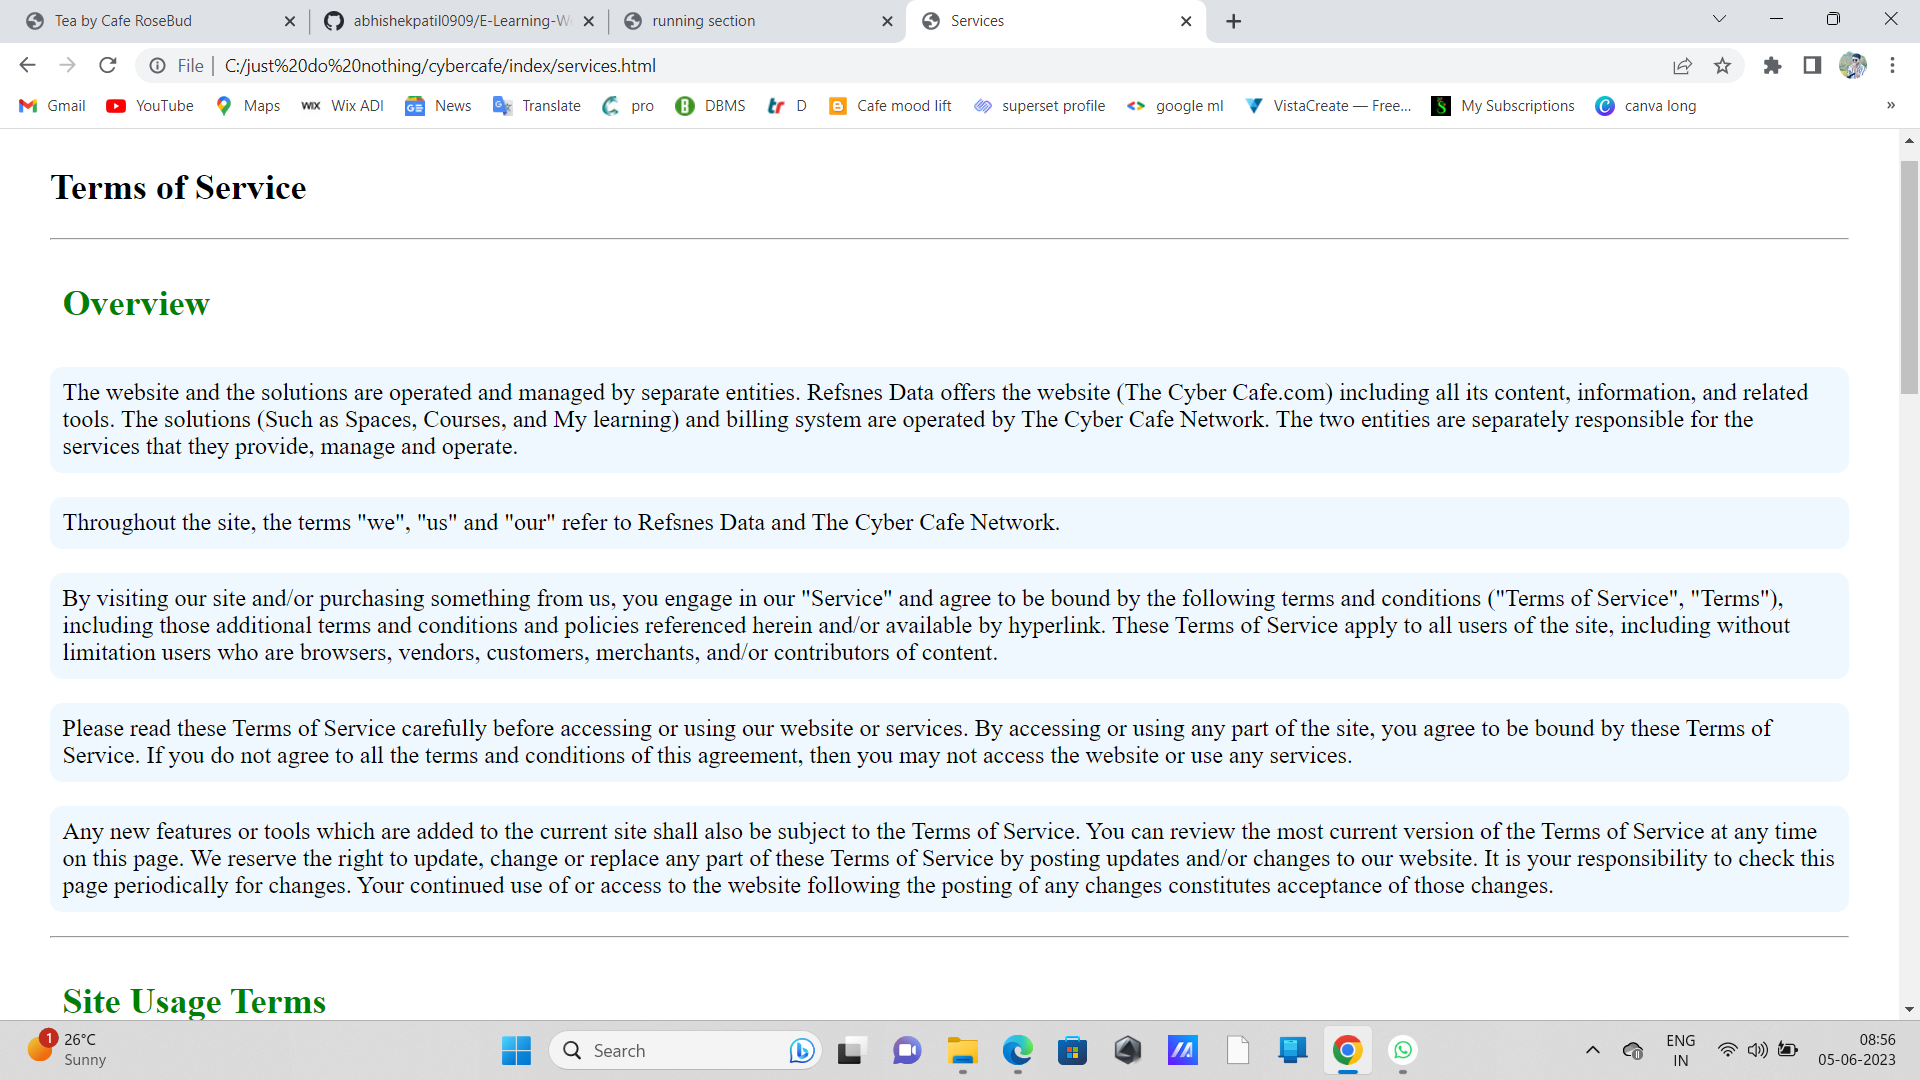Bookmark this page with star icon
Viewport: 1920px width, 1080px height.
[x=1722, y=66]
